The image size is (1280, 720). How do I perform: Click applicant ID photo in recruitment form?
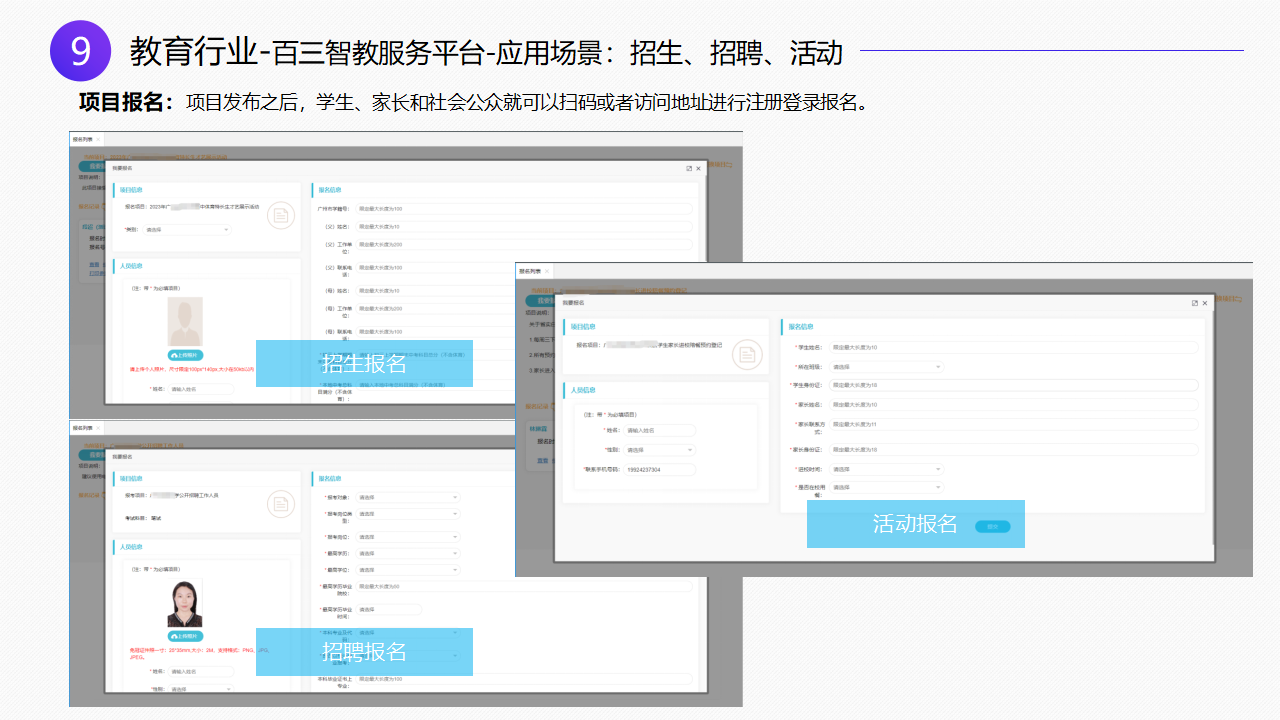tap(185, 603)
